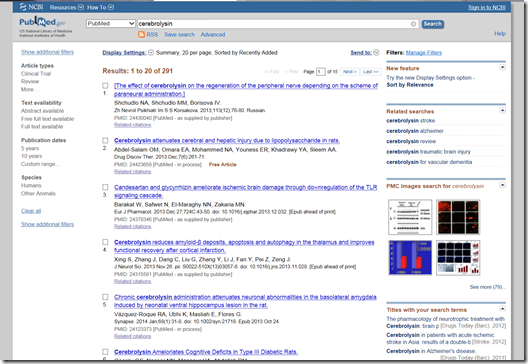Open related search cerebrolysin alzheimer
Screen dimensions: 528x364
click(x=415, y=131)
